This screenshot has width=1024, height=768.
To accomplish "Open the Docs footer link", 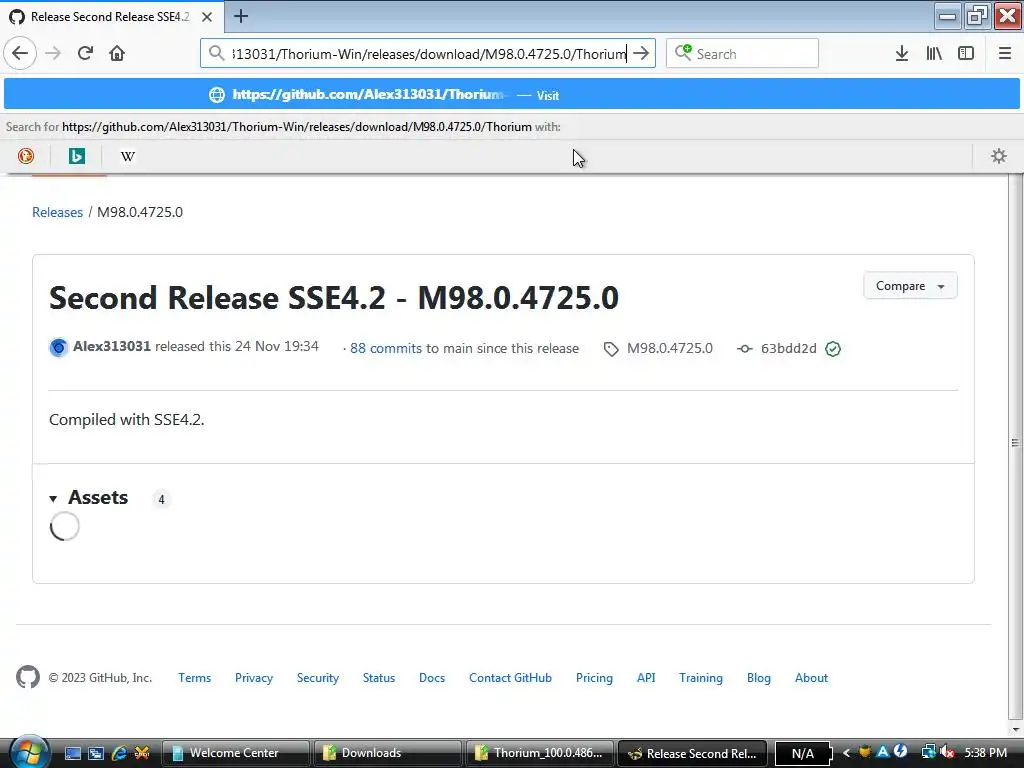I will click(x=432, y=678).
